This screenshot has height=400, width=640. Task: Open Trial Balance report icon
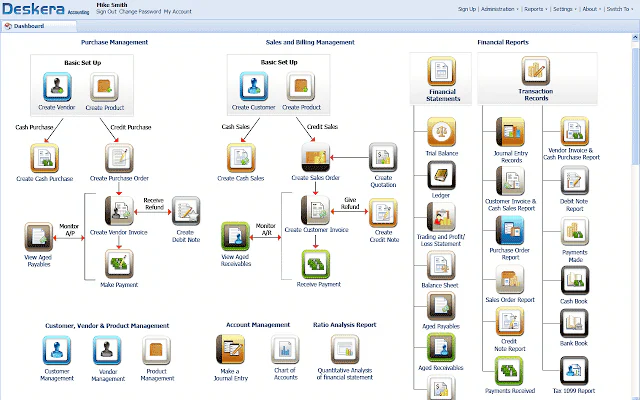click(442, 132)
